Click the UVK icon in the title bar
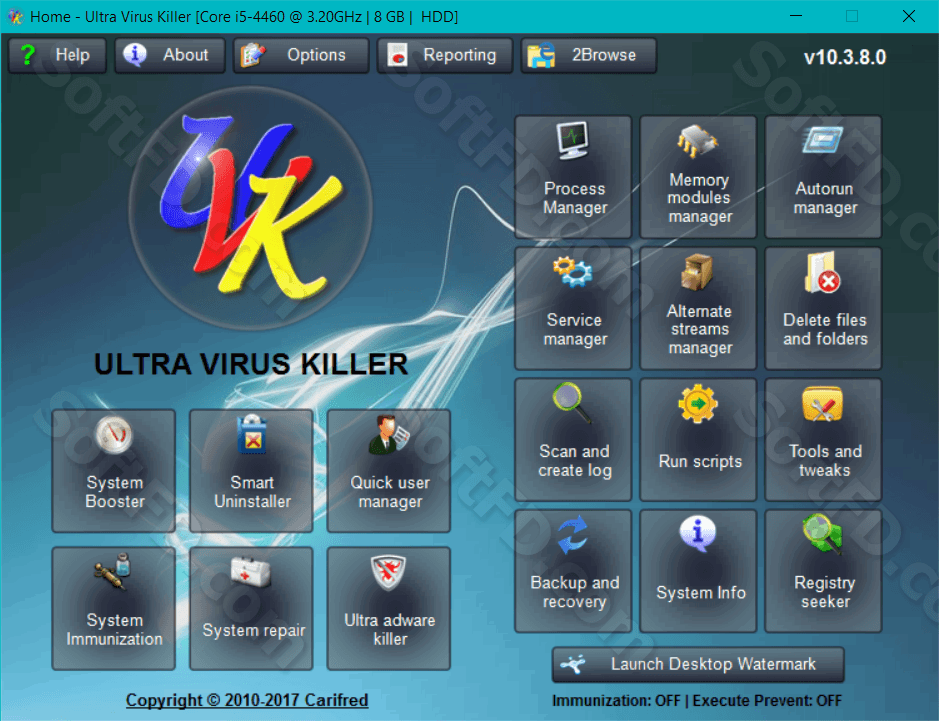This screenshot has width=939, height=721. (x=15, y=16)
